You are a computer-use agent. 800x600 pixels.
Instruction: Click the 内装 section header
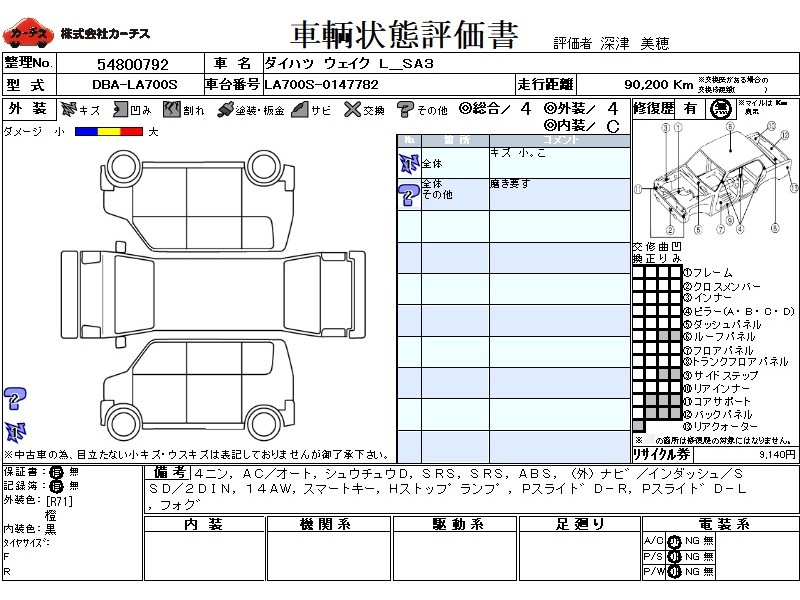click(204, 524)
